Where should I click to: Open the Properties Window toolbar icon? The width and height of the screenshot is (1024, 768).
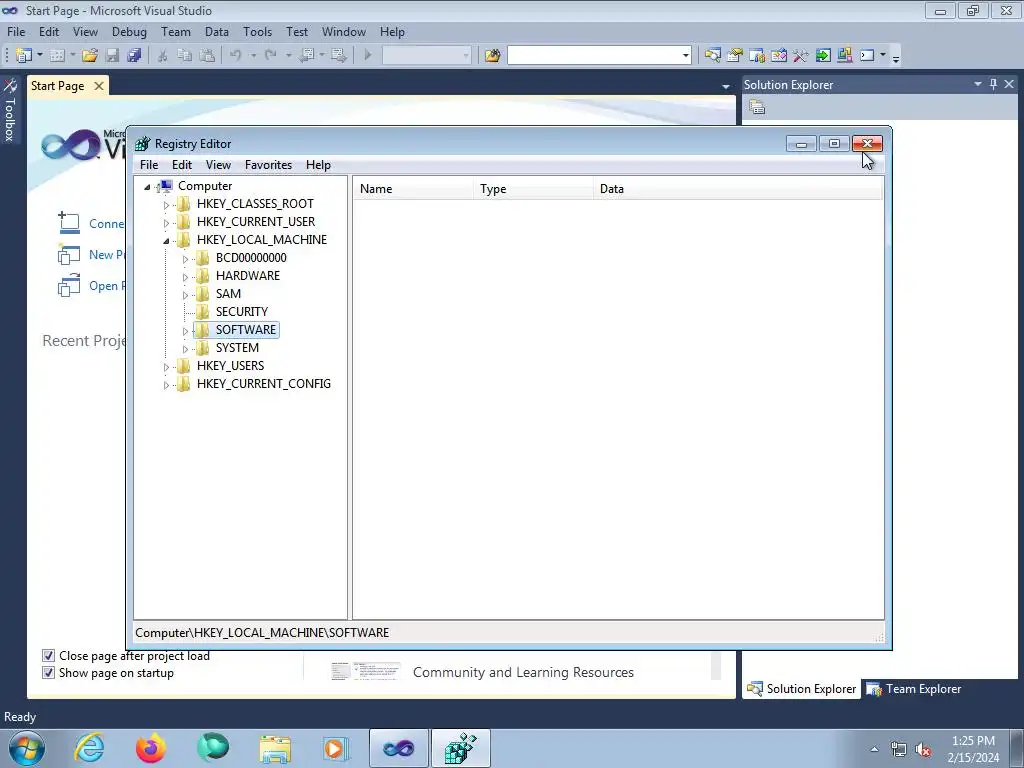(735, 56)
